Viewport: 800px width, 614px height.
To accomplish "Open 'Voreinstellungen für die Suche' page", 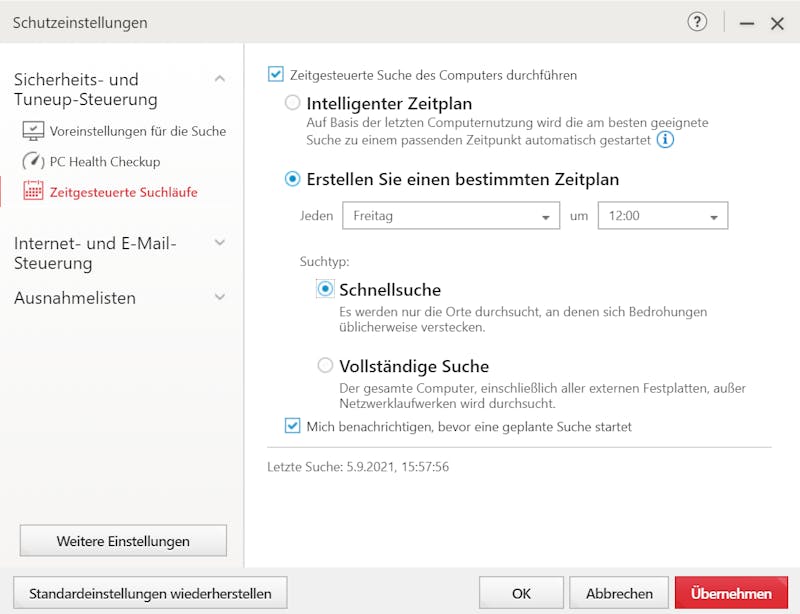I will tap(138, 131).
